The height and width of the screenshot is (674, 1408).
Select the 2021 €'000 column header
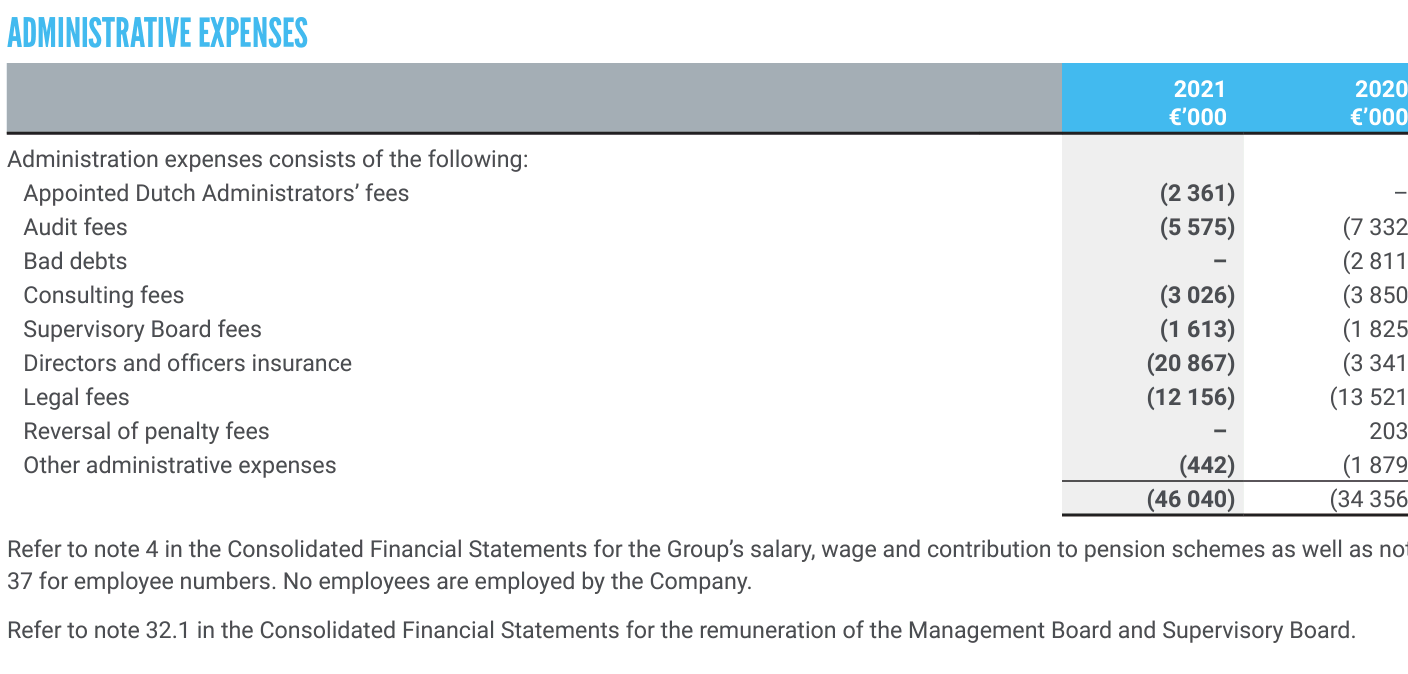[1197, 103]
